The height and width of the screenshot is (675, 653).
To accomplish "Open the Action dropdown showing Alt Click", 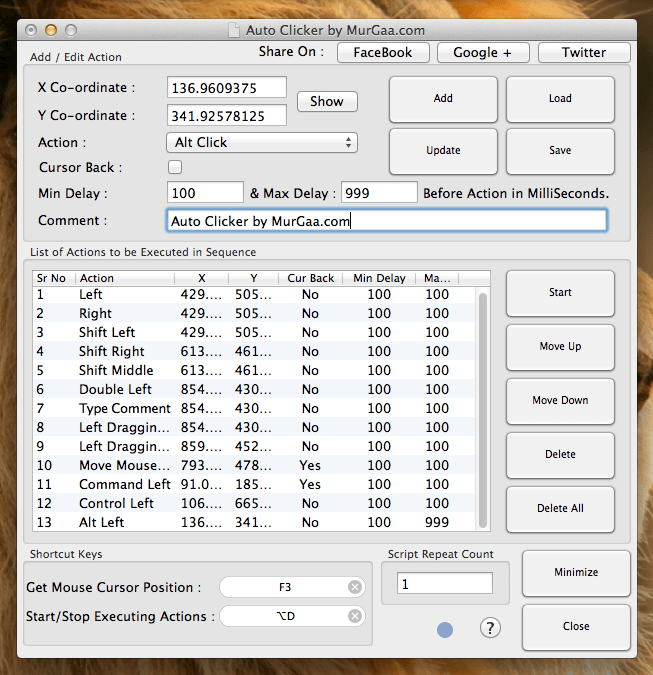I will coord(262,142).
